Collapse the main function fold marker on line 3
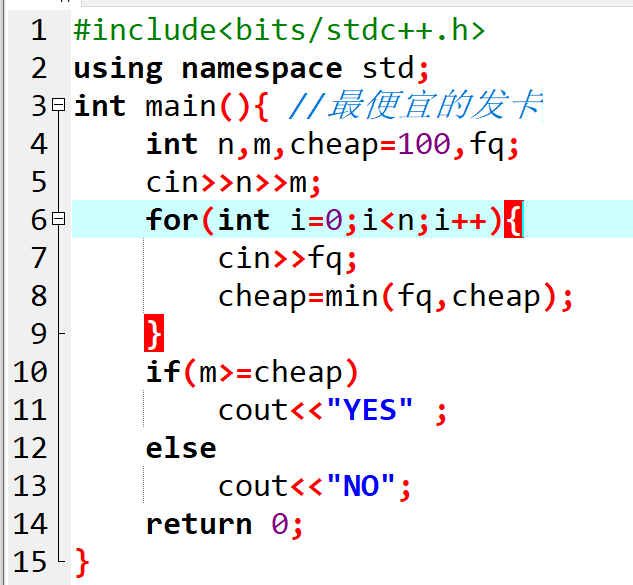633x585 pixels. coord(59,105)
